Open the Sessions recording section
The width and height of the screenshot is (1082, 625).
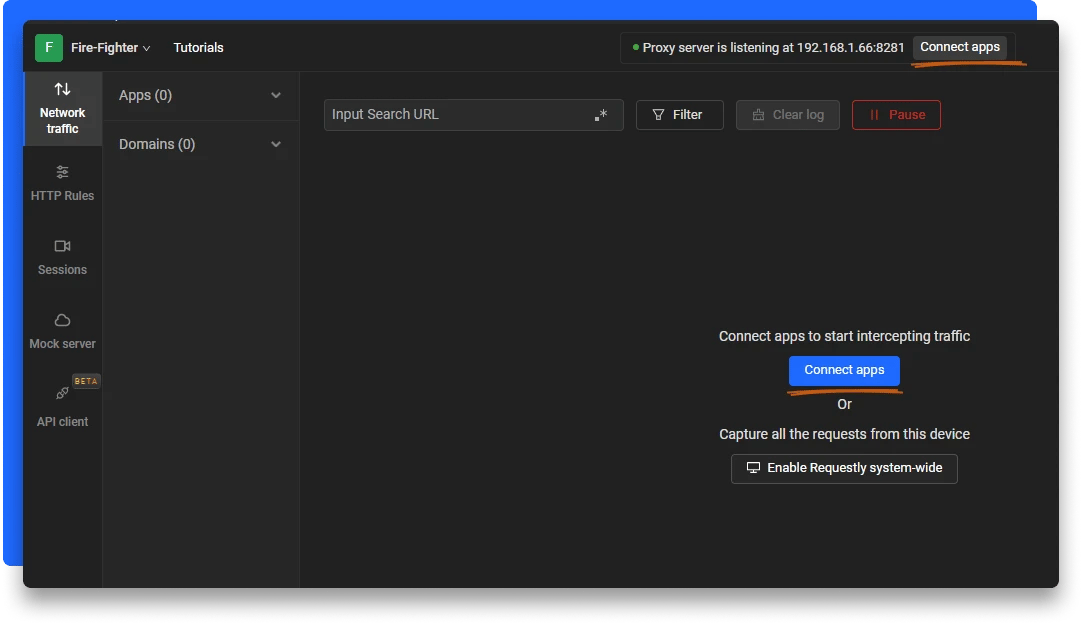[62, 257]
